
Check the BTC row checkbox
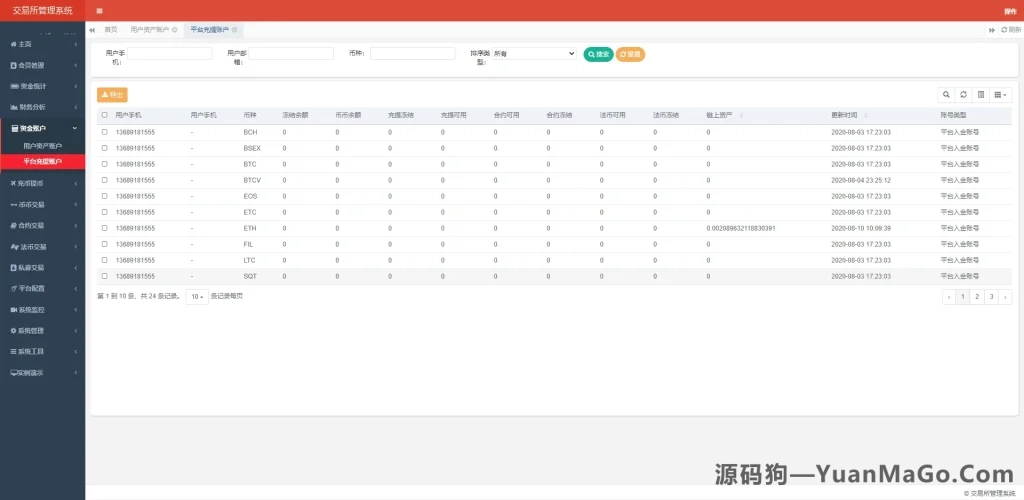[x=104, y=164]
